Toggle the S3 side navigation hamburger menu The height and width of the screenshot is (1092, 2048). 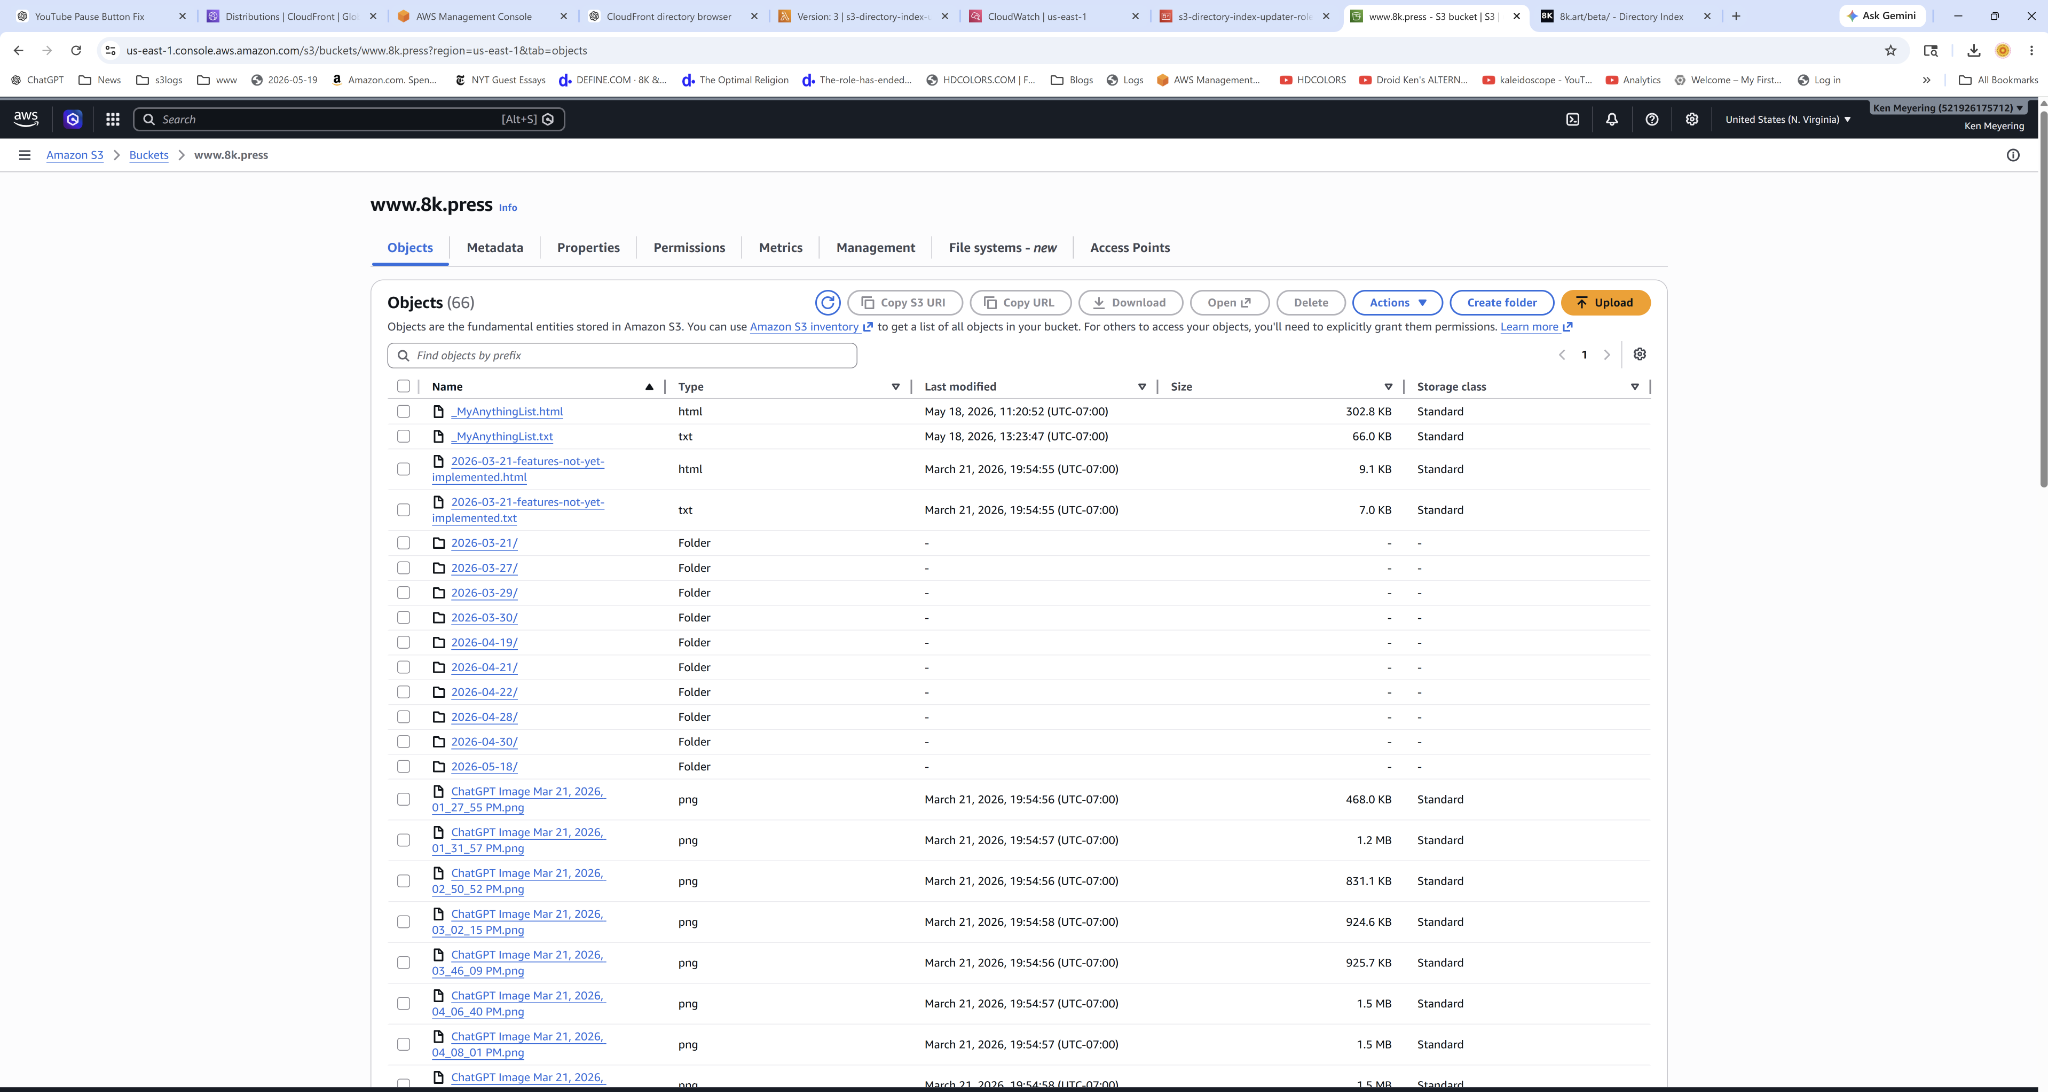click(x=24, y=155)
